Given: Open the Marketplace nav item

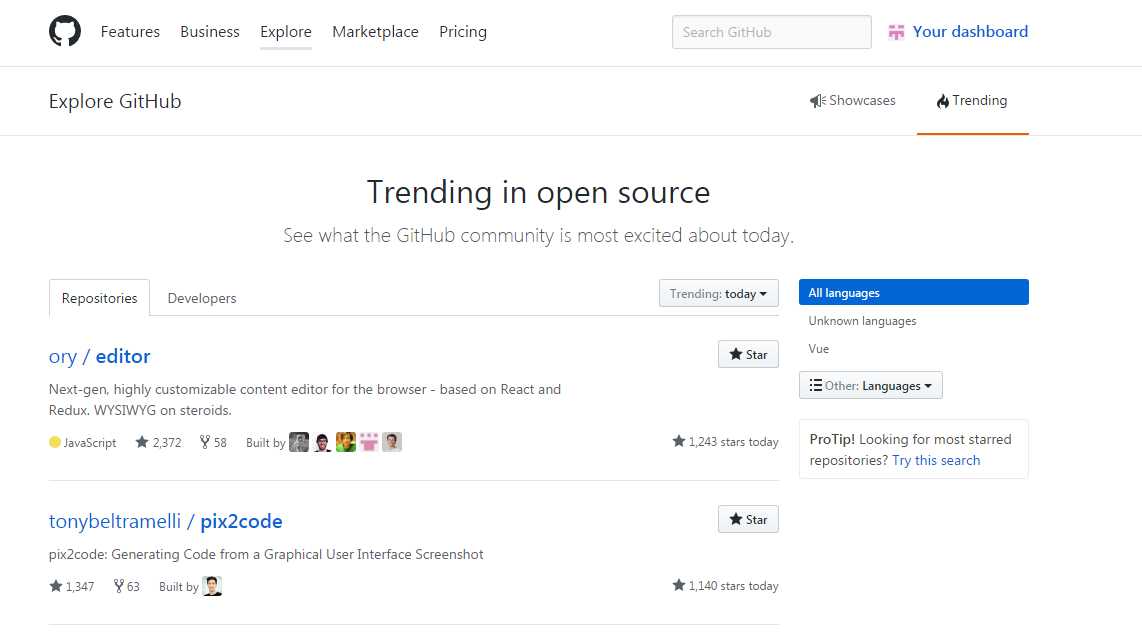Looking at the screenshot, I should click(x=375, y=32).
